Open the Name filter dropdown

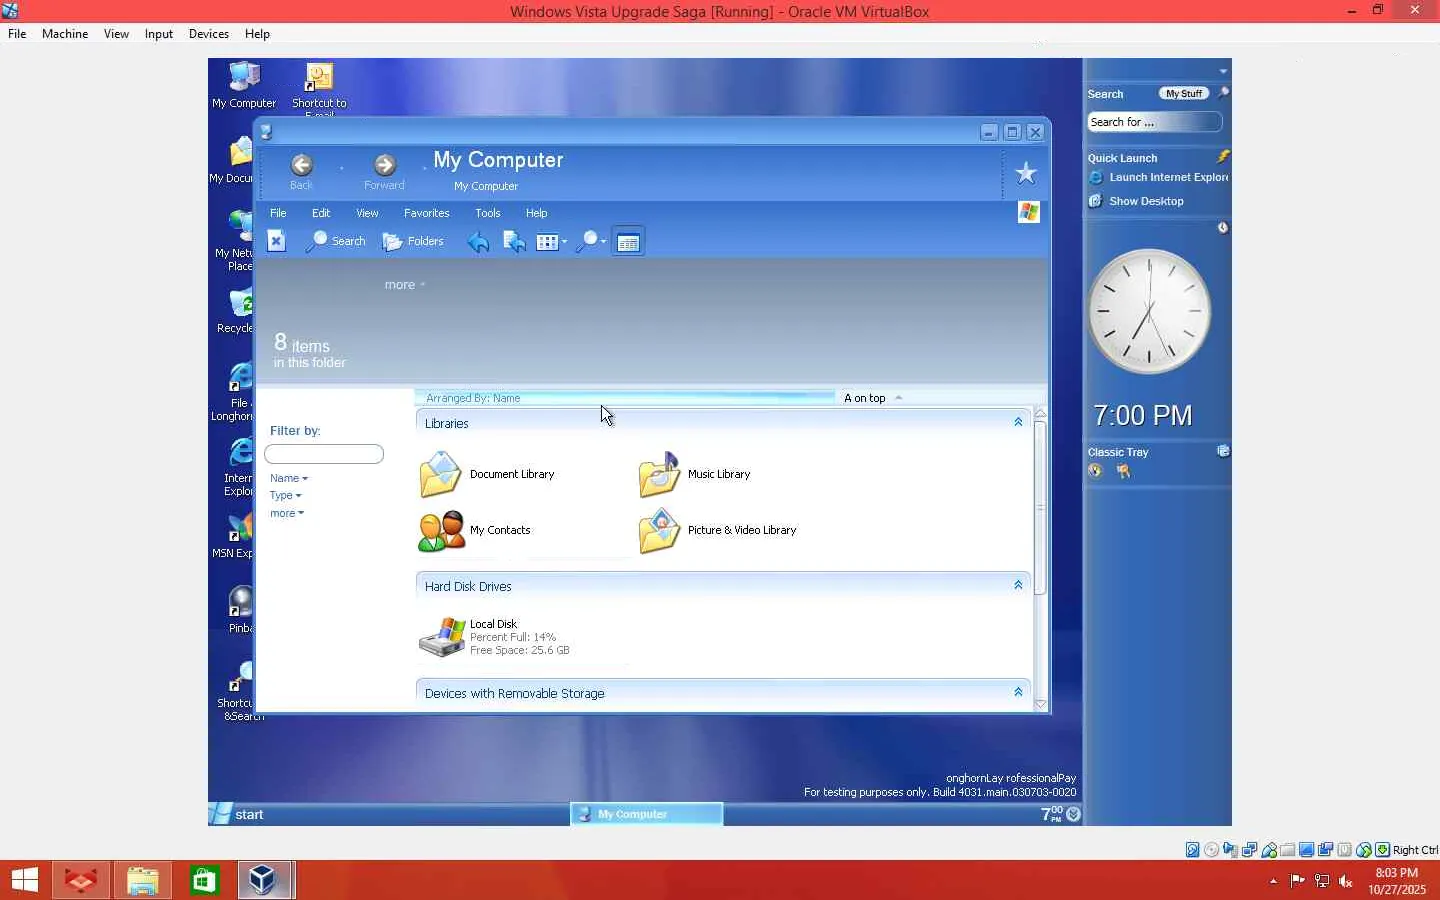point(289,478)
